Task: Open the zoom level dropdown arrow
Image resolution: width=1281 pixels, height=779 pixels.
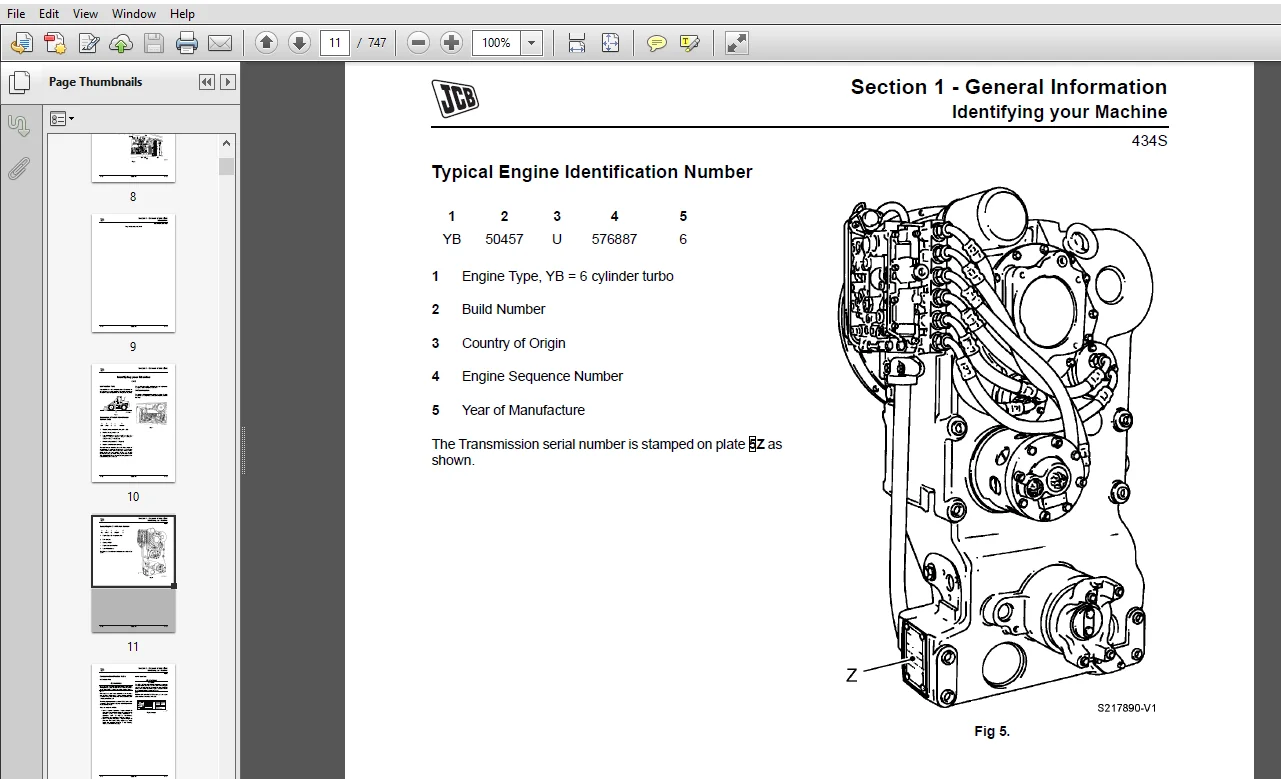Action: pyautogui.click(x=532, y=43)
